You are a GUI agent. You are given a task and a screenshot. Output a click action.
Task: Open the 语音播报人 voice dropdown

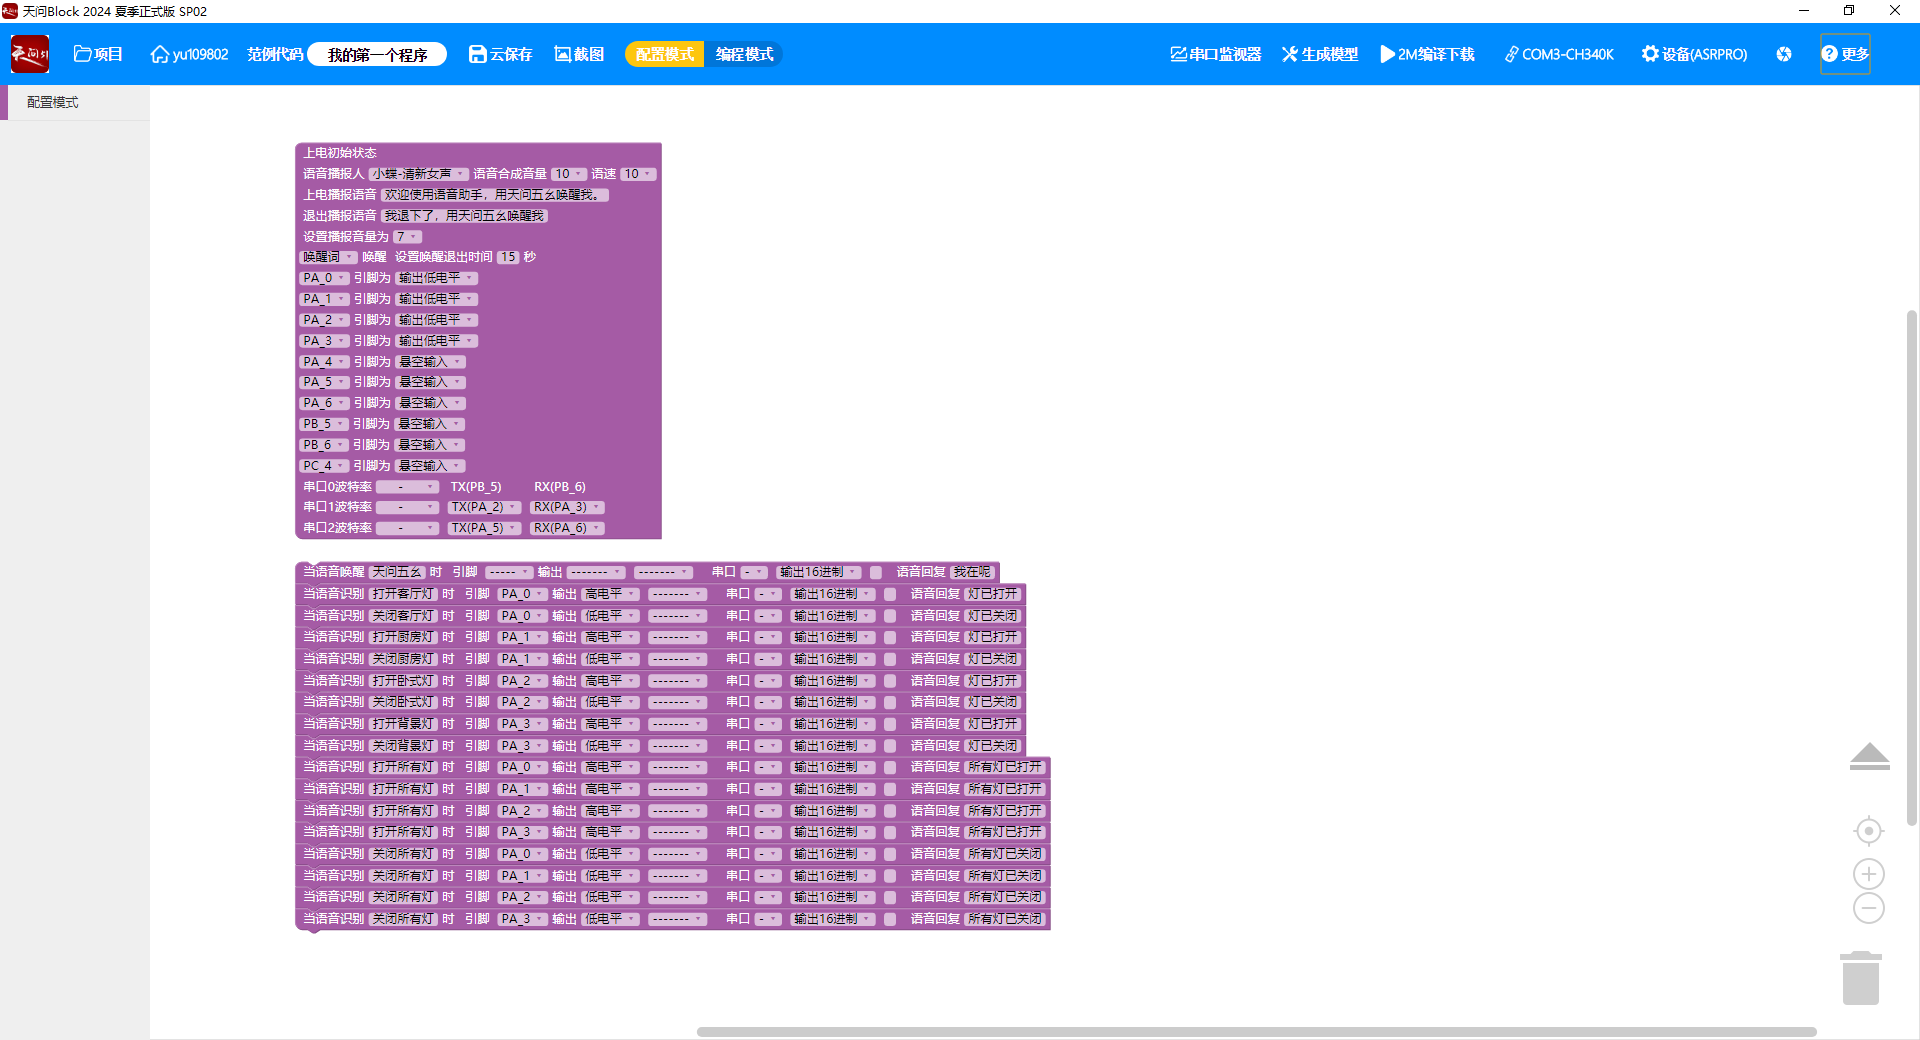click(418, 174)
